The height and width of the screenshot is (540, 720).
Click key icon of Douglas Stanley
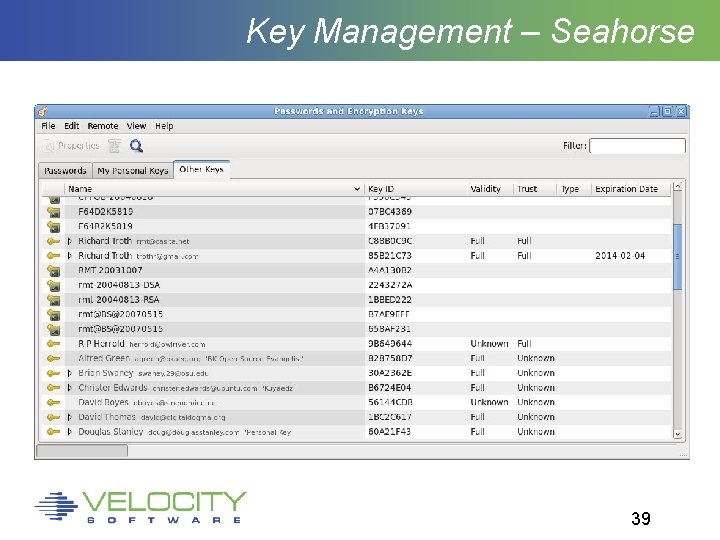click(x=54, y=432)
